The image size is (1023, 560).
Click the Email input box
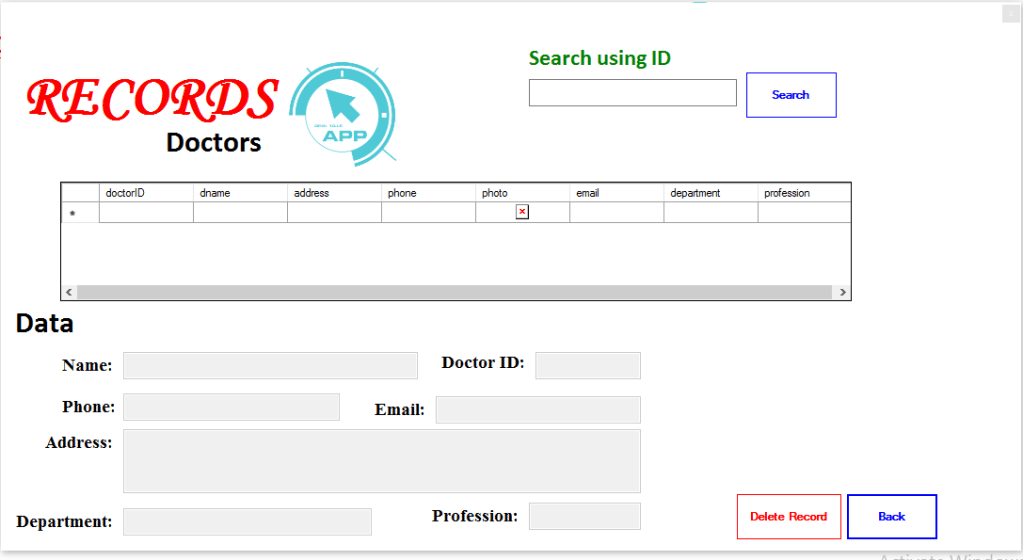(x=537, y=409)
